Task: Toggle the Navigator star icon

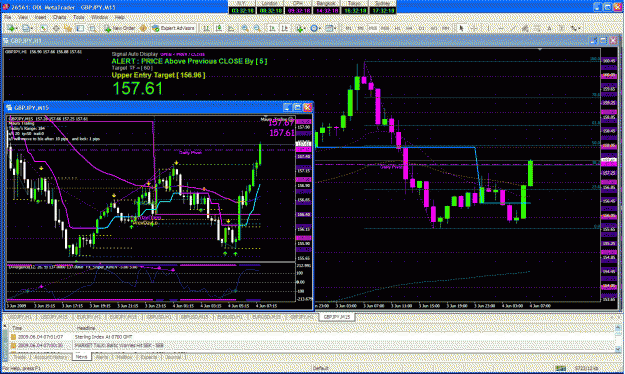Action: (x=68, y=28)
